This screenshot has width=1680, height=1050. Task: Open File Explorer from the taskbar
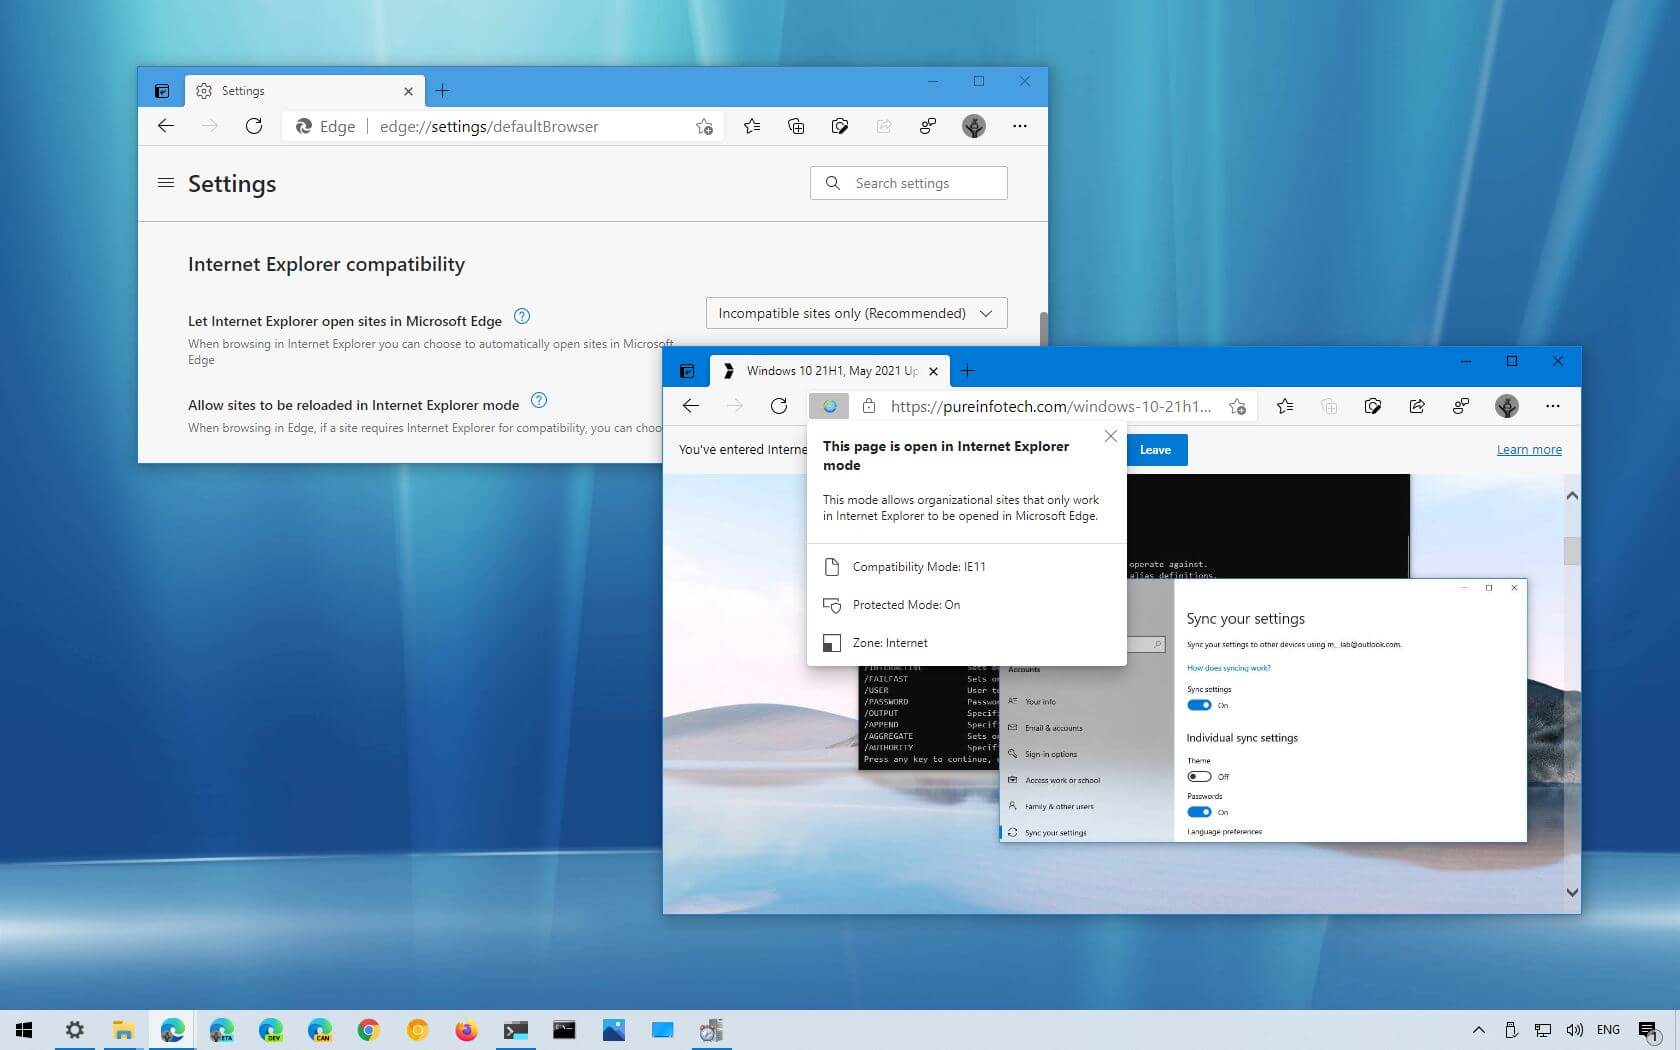click(124, 1029)
